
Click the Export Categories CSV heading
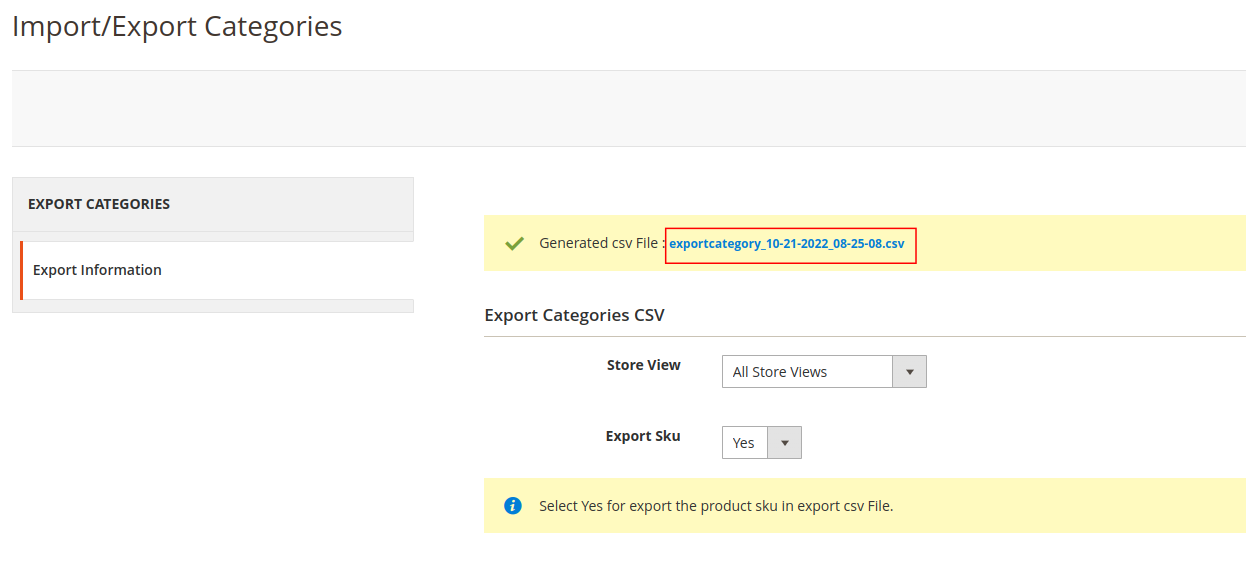[x=574, y=315]
